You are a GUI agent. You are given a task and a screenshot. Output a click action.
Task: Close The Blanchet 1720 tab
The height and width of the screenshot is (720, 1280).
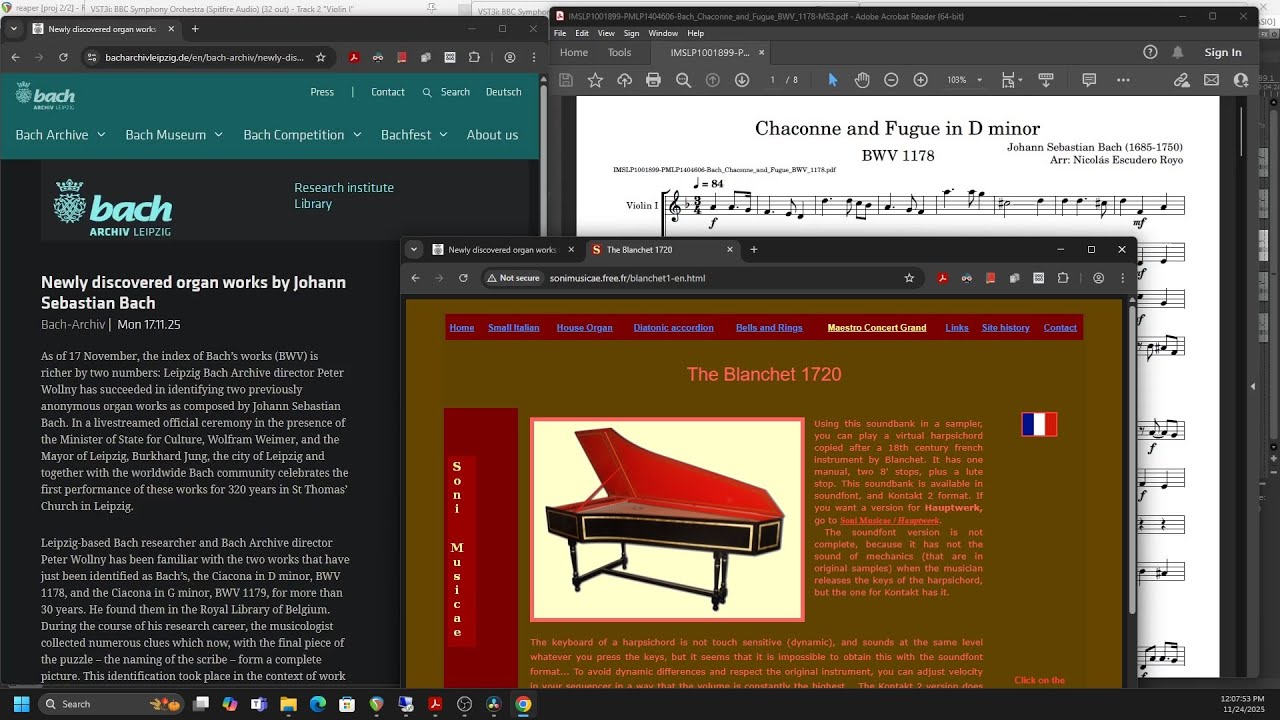(730, 249)
